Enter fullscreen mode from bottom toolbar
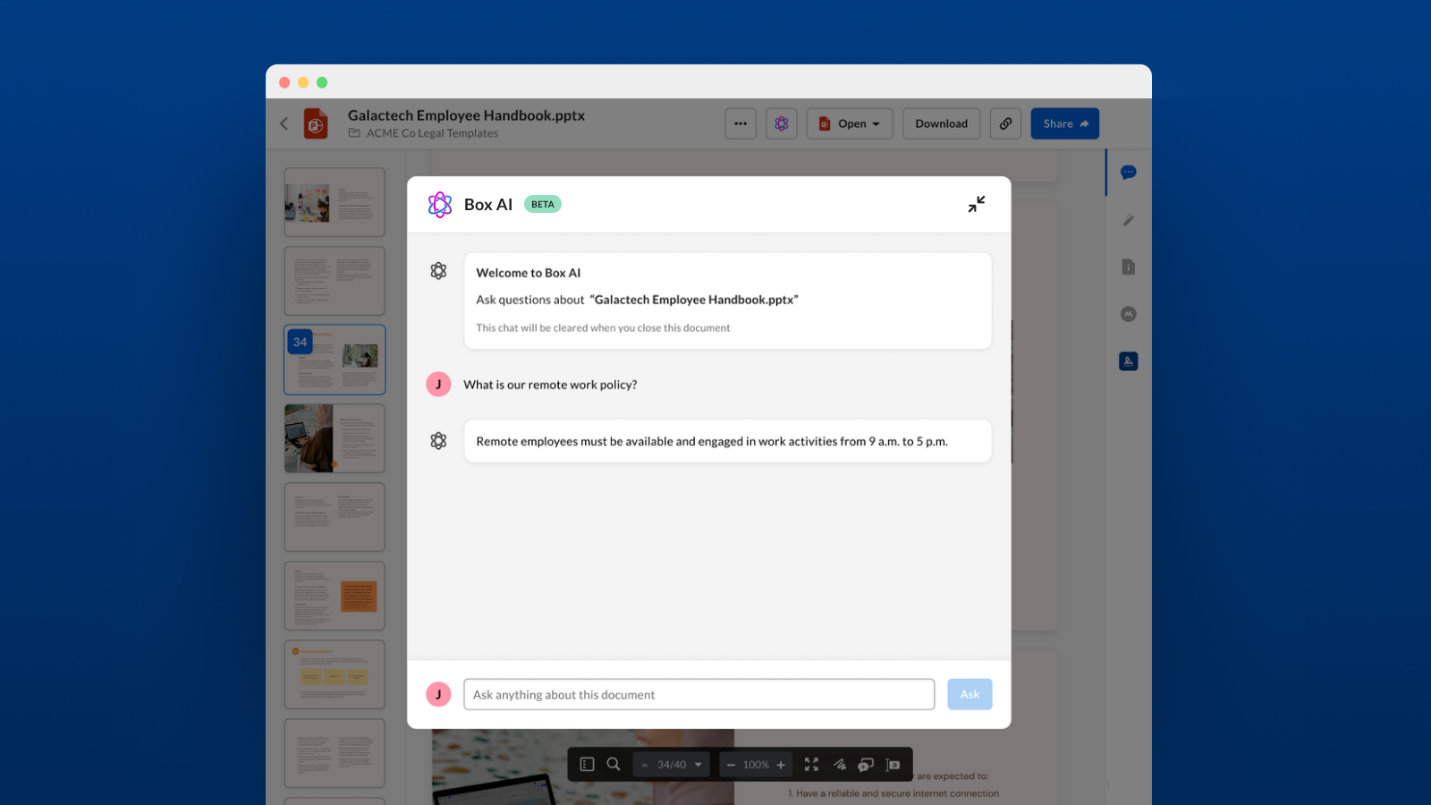The image size is (1431, 805). pos(811,764)
